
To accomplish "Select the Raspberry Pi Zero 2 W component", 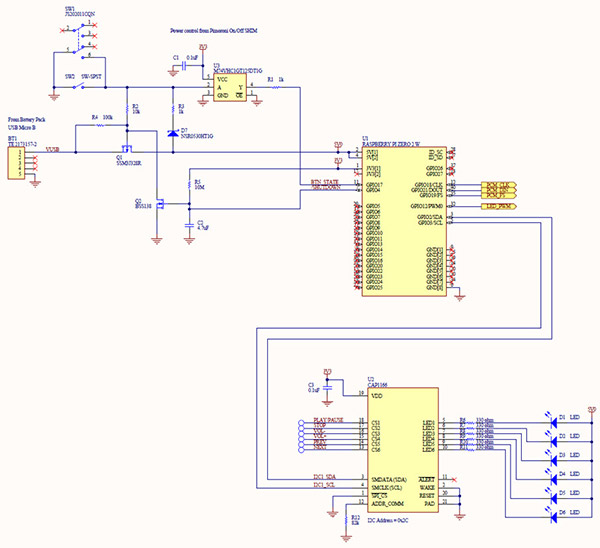I will [x=398, y=220].
